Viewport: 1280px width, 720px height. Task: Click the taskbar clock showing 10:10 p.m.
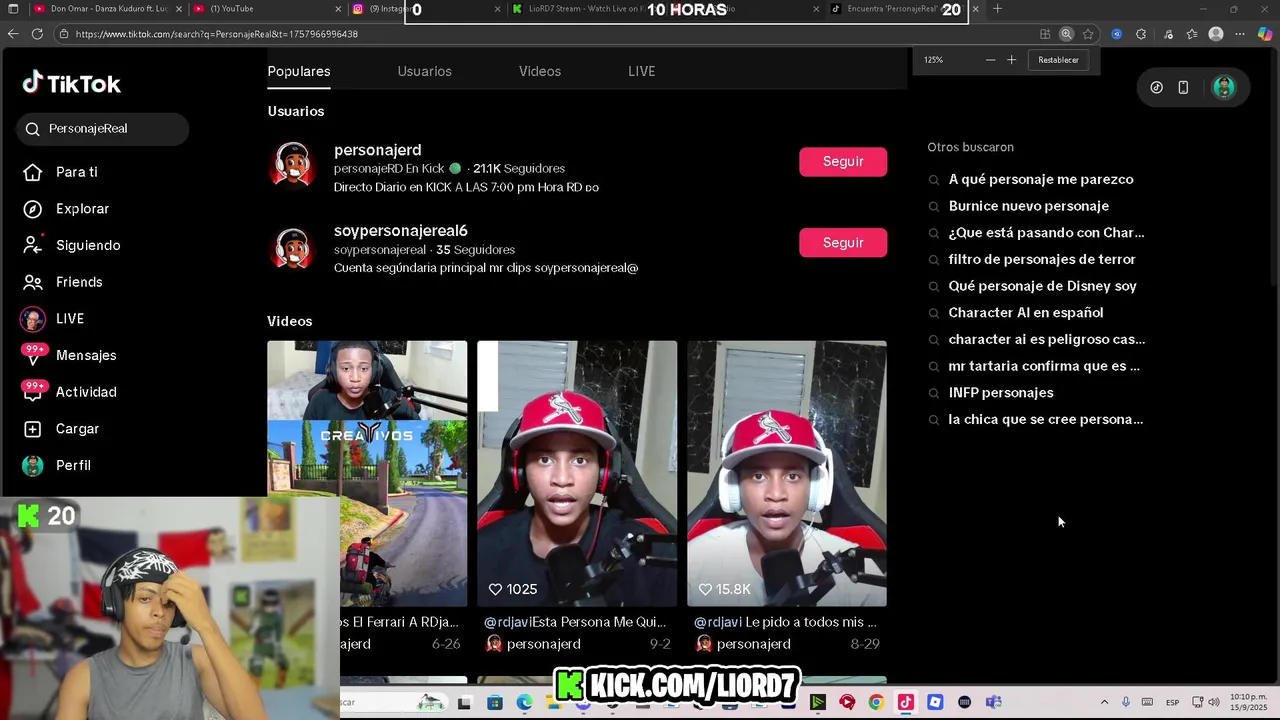[x=1249, y=702]
